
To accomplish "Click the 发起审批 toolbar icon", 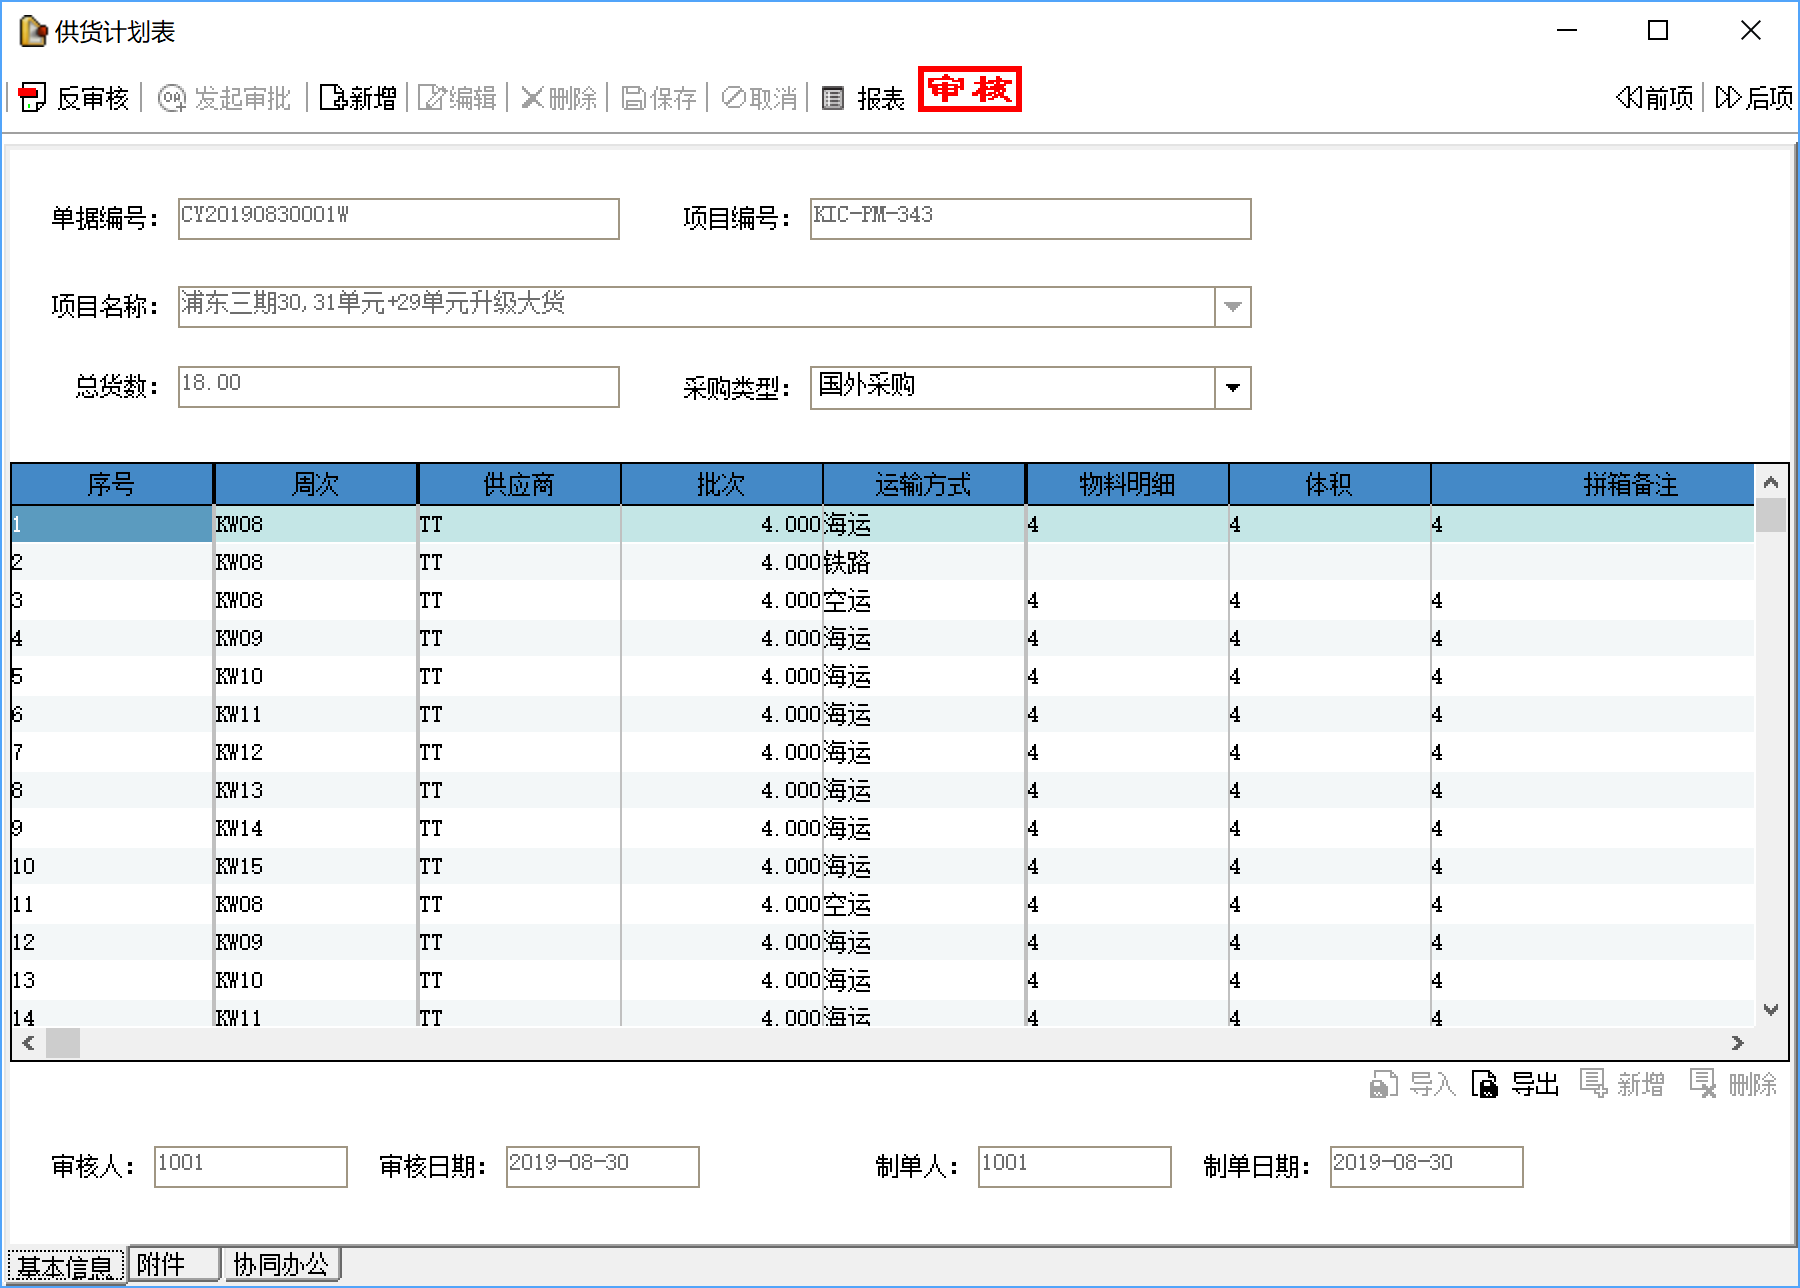I will [172, 97].
